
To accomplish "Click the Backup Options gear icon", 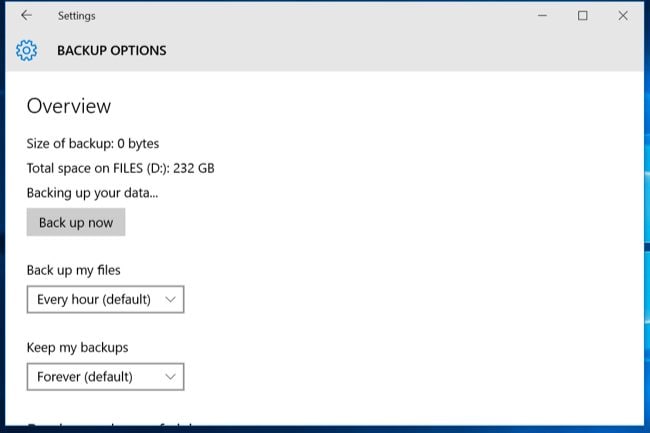I will click(x=27, y=50).
